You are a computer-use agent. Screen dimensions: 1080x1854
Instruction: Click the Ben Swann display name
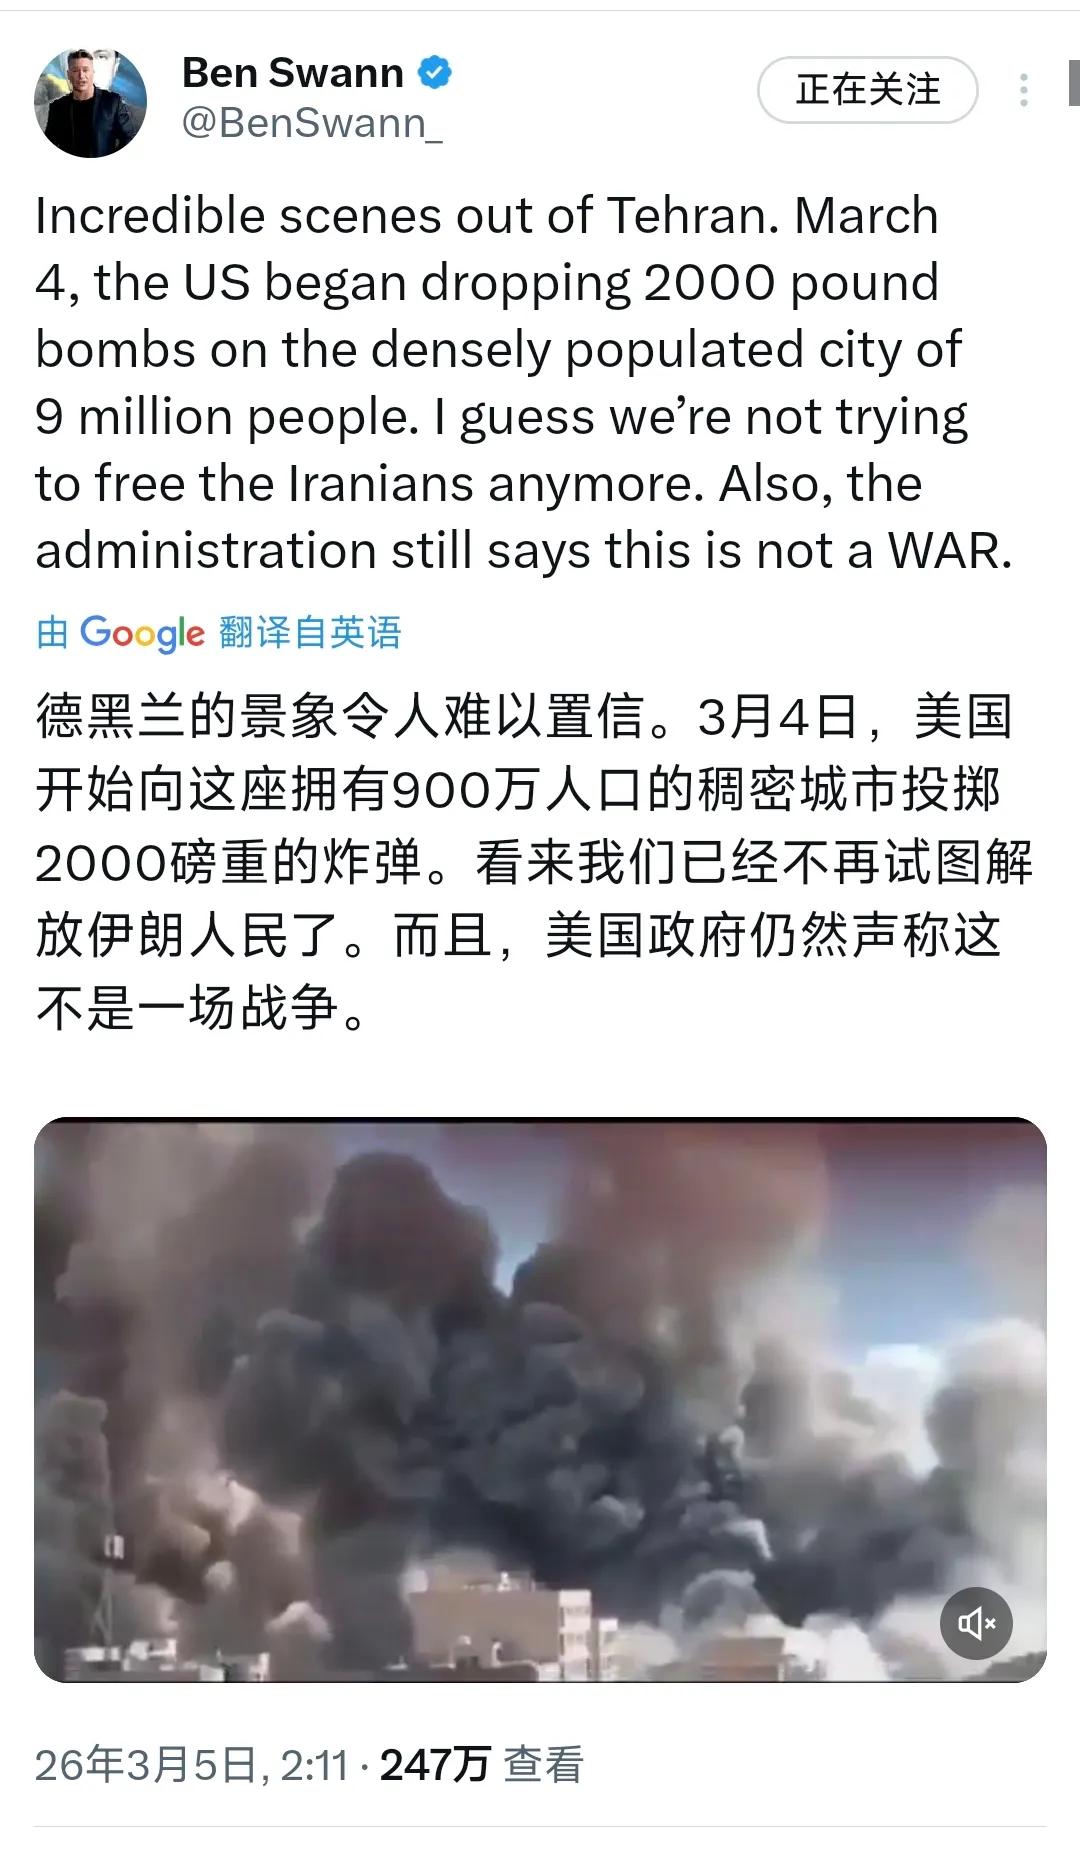[292, 72]
